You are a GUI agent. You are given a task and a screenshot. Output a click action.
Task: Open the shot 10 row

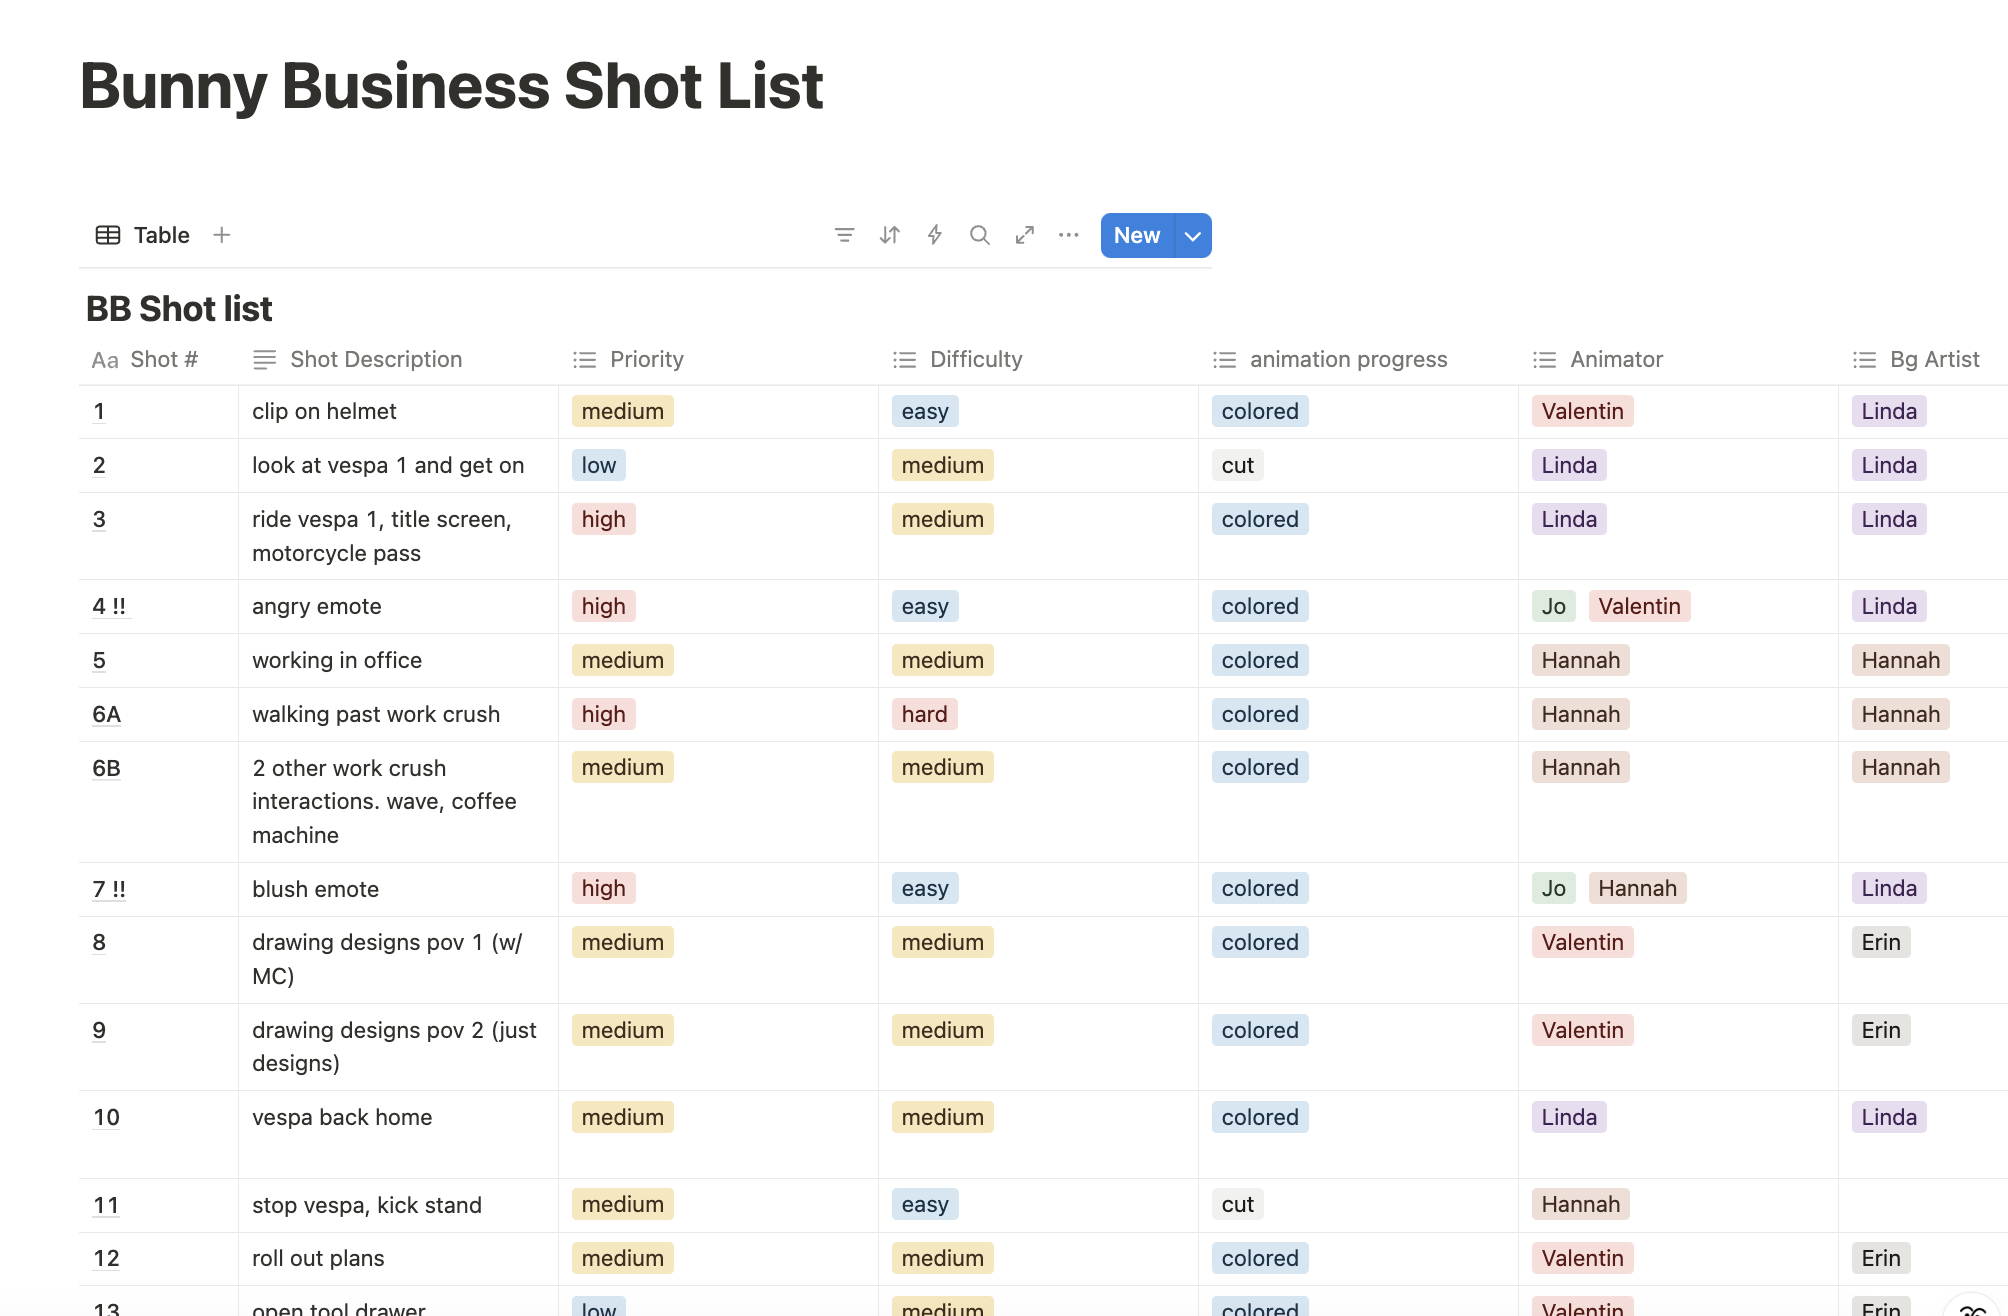pyautogui.click(x=106, y=1117)
